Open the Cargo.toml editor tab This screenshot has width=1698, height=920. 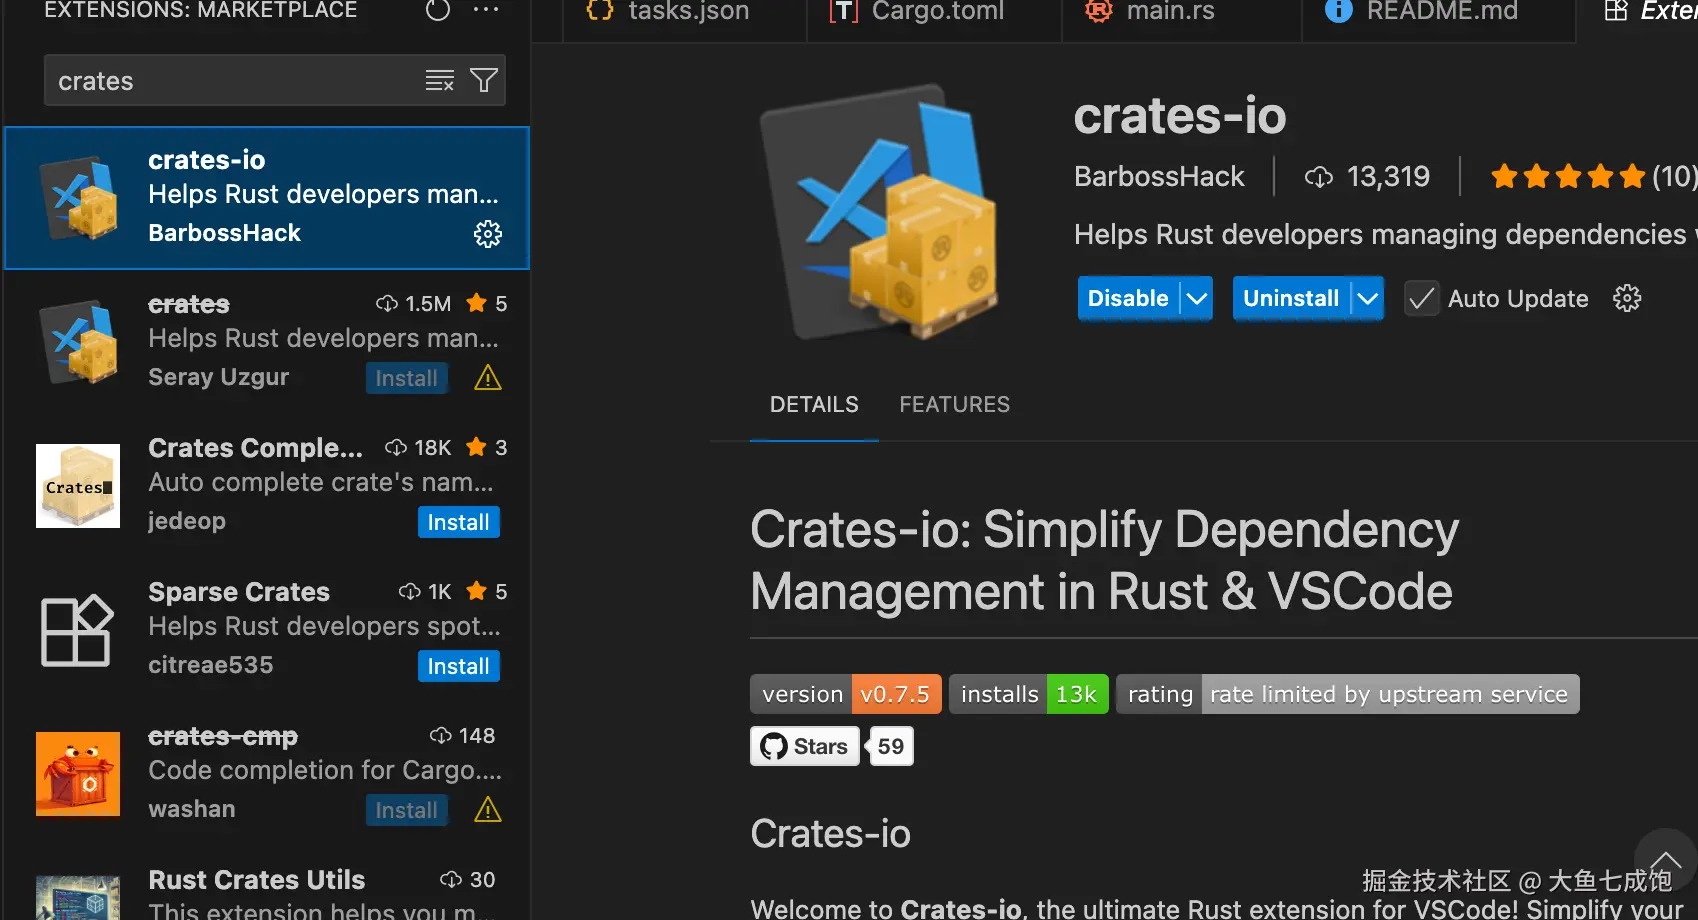coord(936,12)
